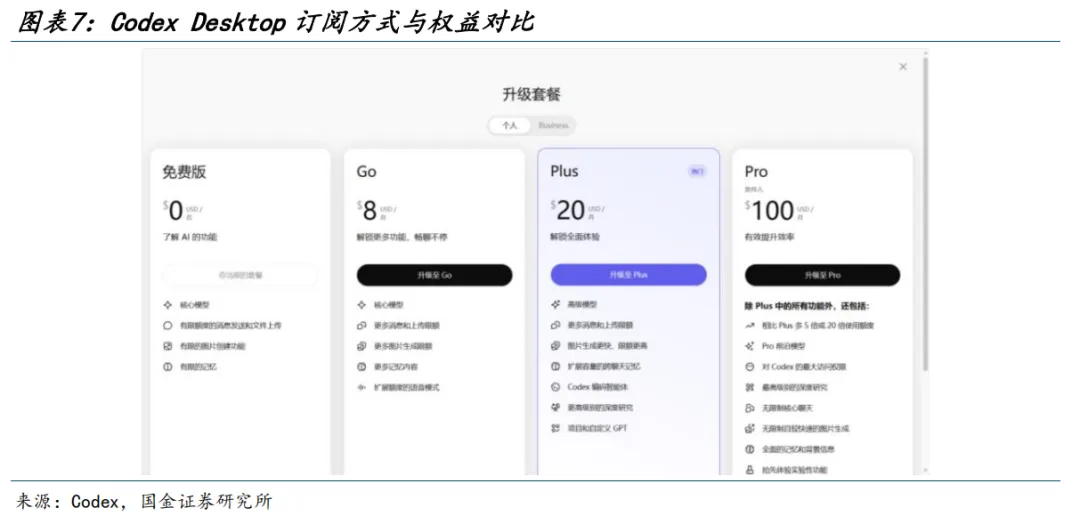Click the 高级模型 feature text in Plus
The image size is (1080, 524).
582,304
